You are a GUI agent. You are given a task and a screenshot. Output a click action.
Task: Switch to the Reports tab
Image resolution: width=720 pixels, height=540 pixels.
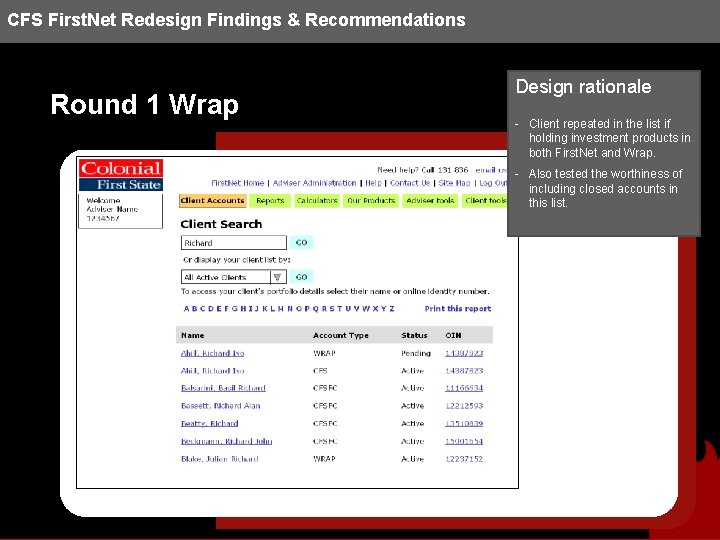point(270,201)
